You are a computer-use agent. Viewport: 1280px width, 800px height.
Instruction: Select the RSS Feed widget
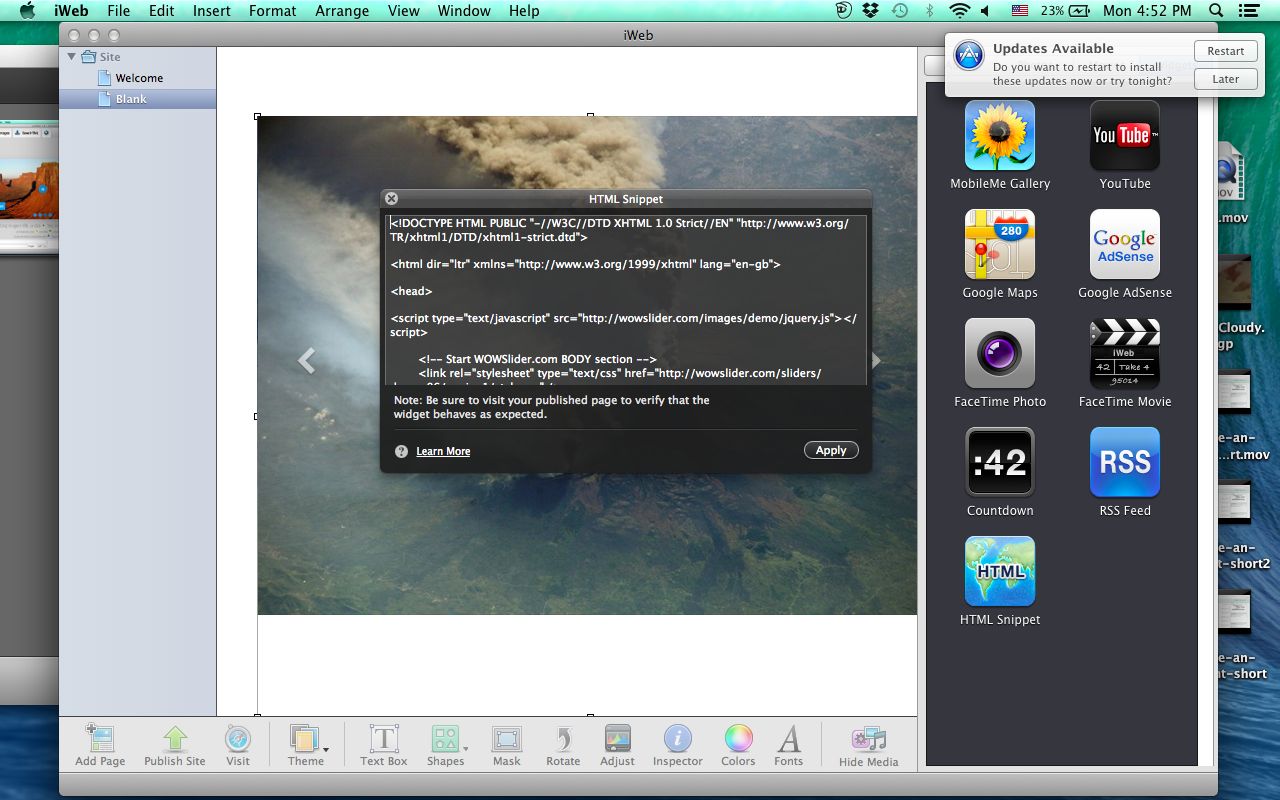tap(1125, 462)
